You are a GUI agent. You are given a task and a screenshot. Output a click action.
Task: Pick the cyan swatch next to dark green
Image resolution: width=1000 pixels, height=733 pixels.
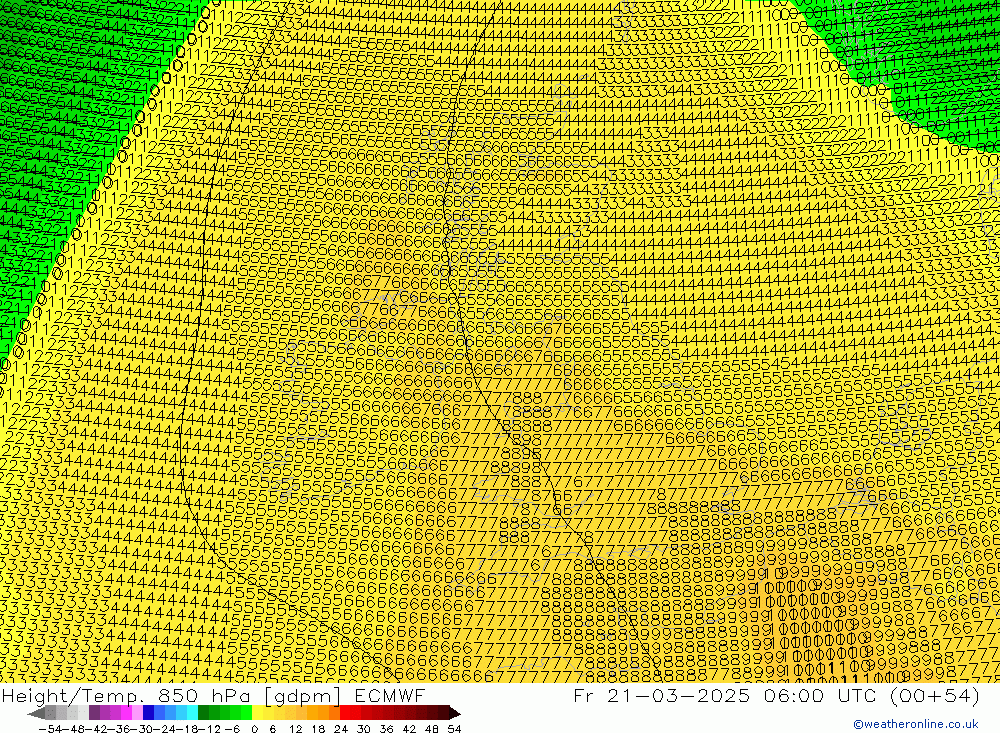pos(192,713)
